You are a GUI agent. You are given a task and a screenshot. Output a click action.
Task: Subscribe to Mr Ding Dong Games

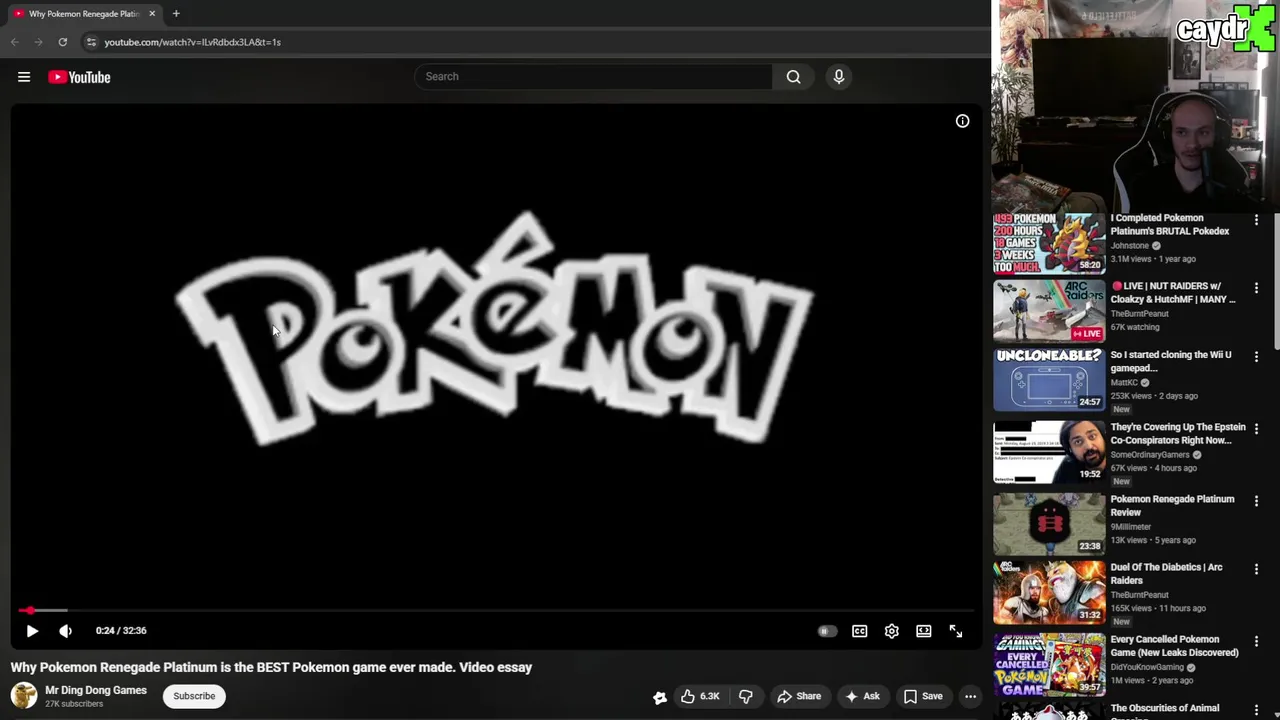pyautogui.click(x=194, y=696)
